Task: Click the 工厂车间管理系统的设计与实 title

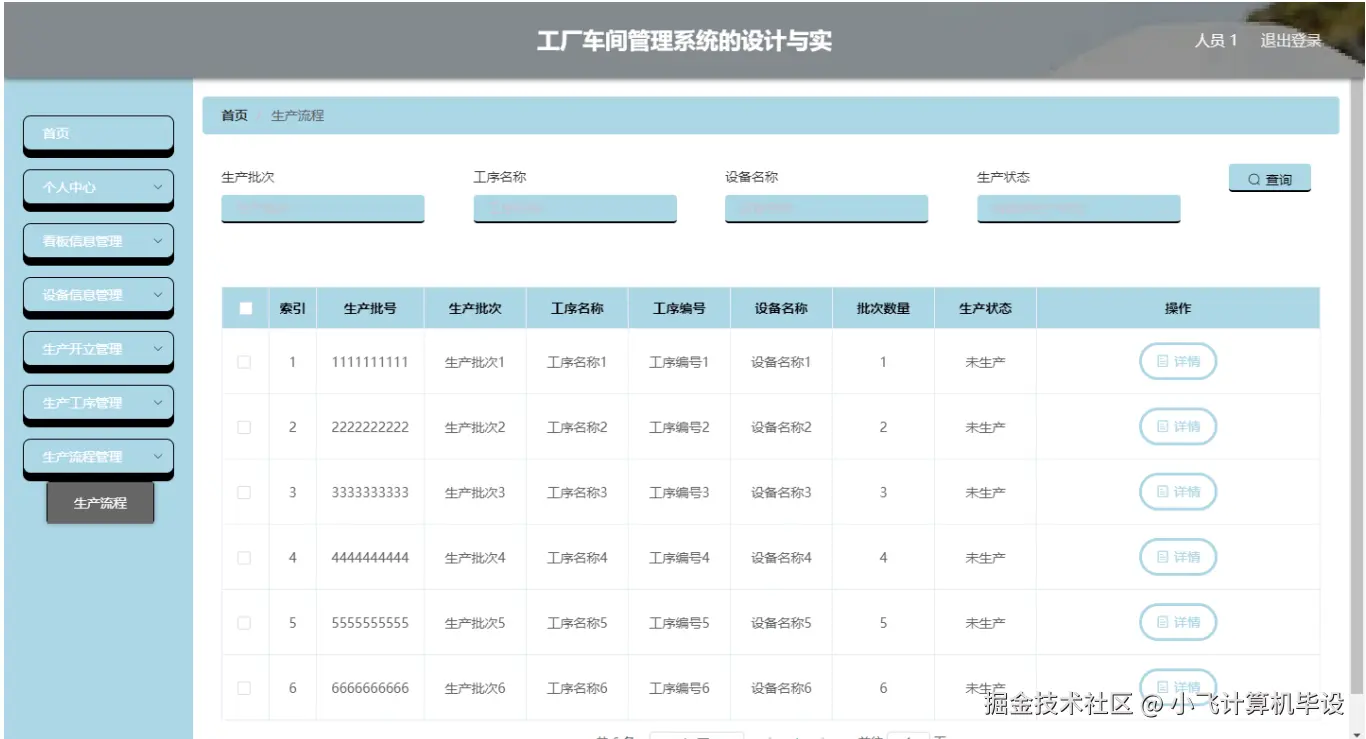Action: click(684, 41)
